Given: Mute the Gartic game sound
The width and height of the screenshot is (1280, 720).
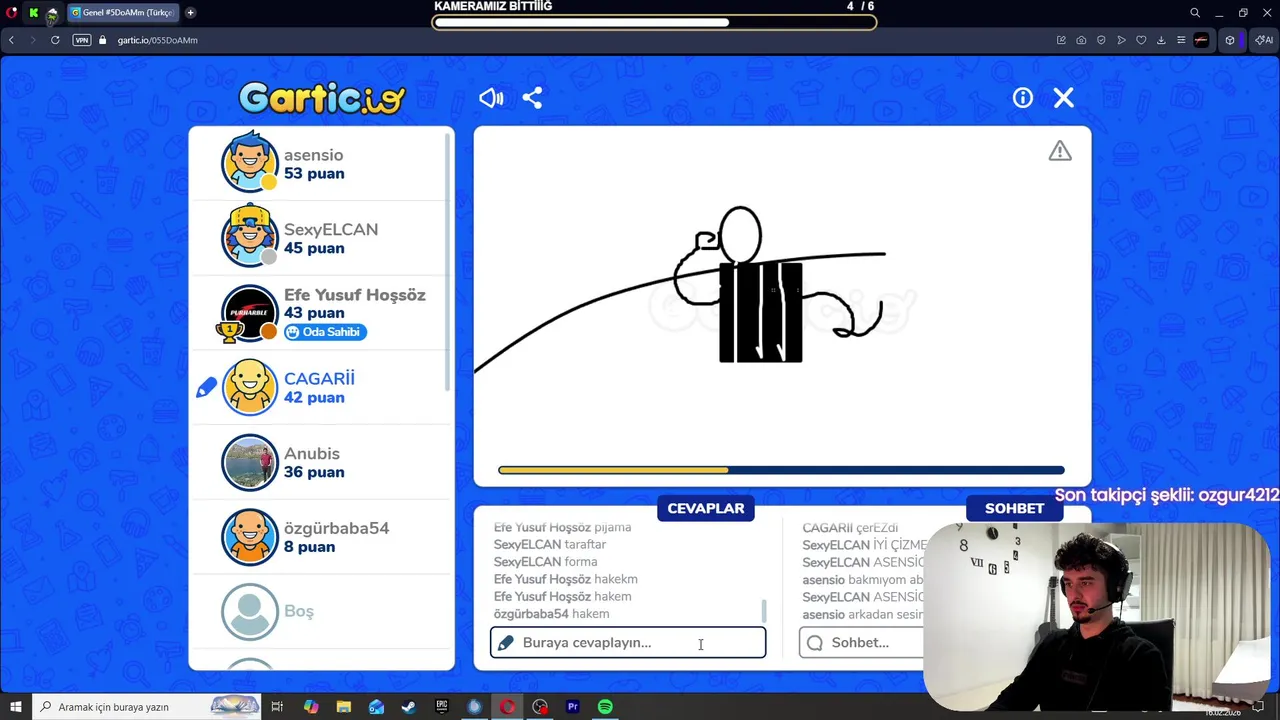Looking at the screenshot, I should (491, 97).
